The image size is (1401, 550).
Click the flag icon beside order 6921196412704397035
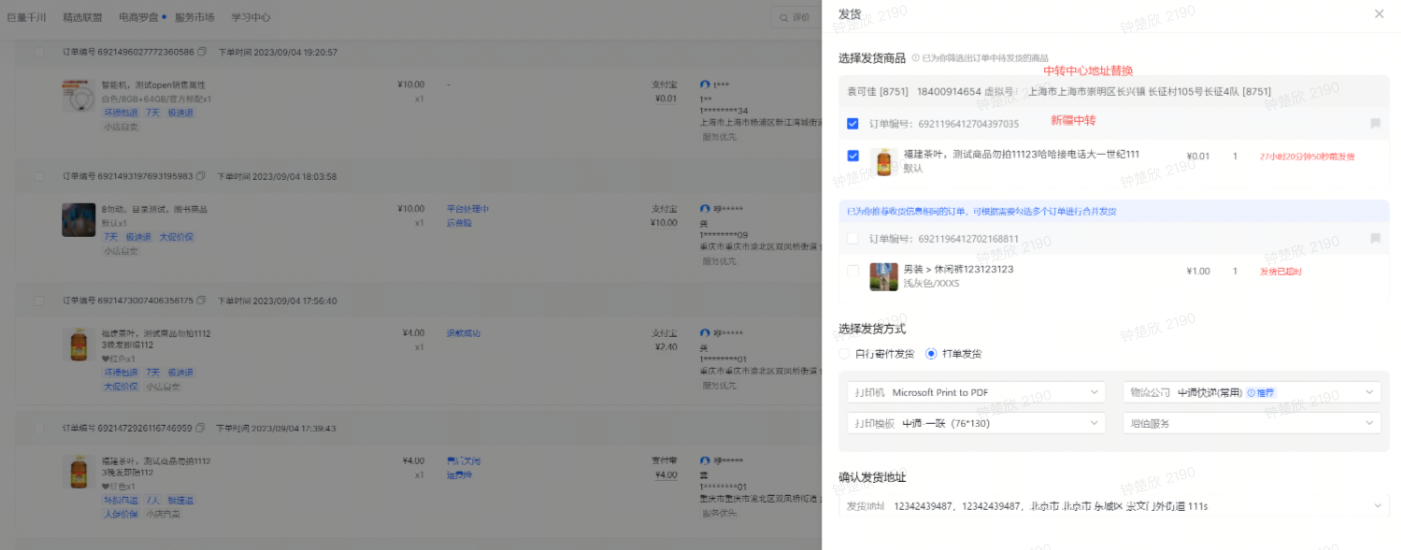(x=1375, y=124)
